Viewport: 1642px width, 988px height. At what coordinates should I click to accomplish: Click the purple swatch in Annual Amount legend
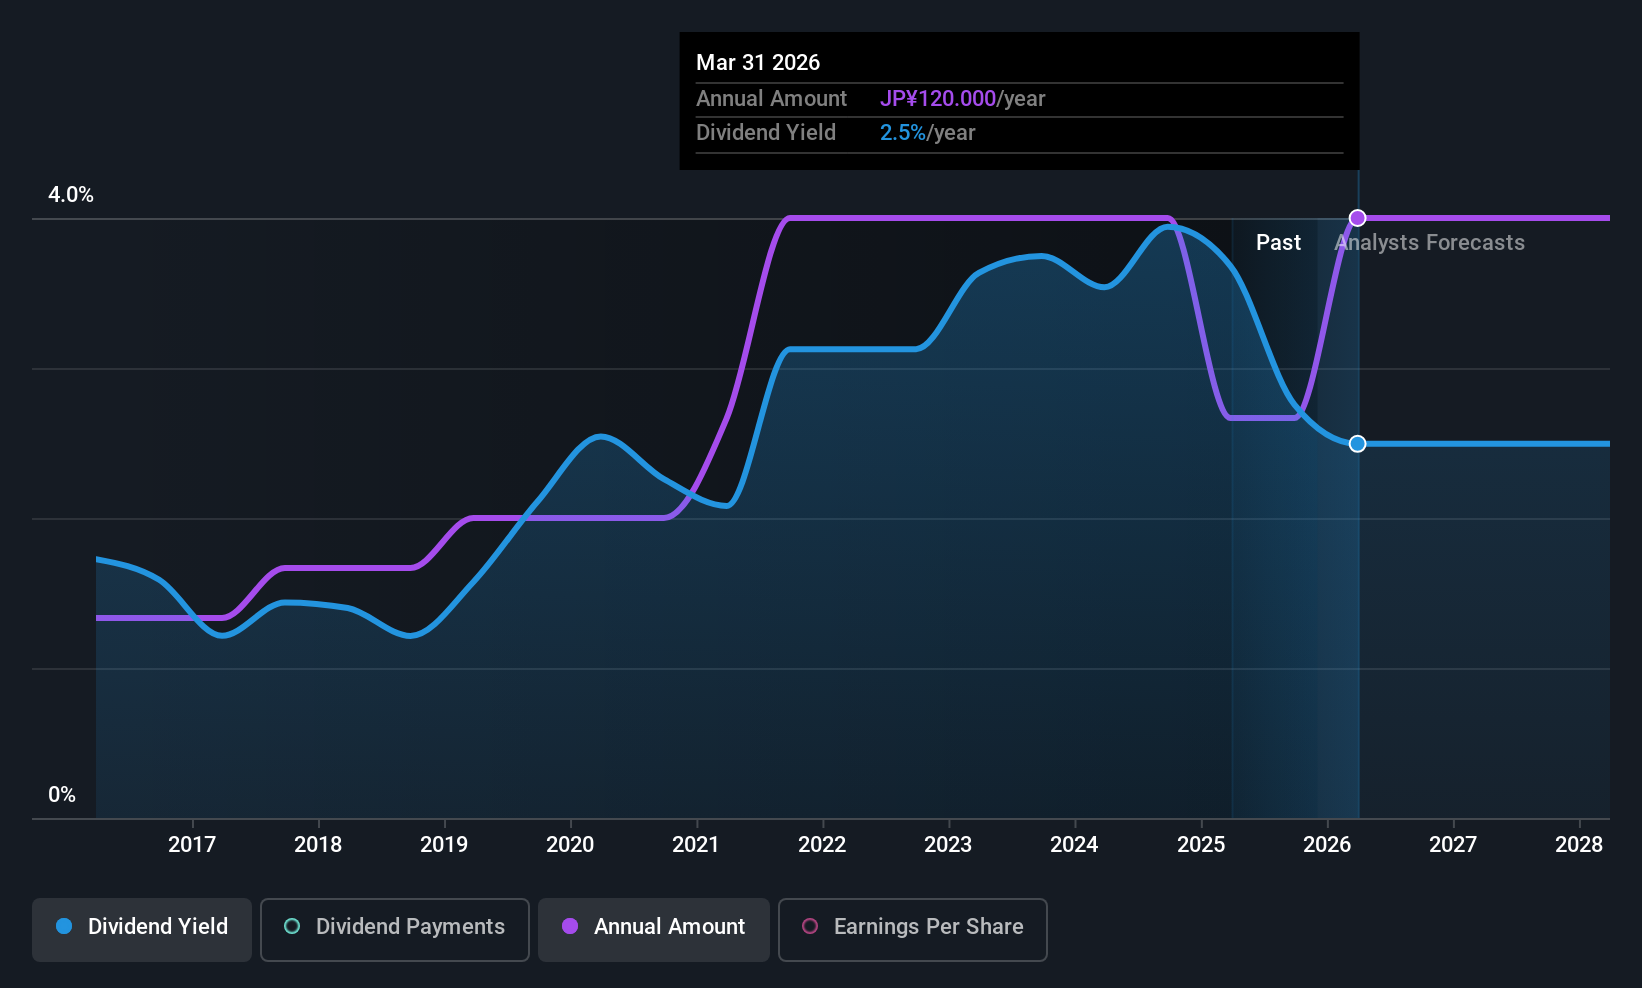pos(570,927)
